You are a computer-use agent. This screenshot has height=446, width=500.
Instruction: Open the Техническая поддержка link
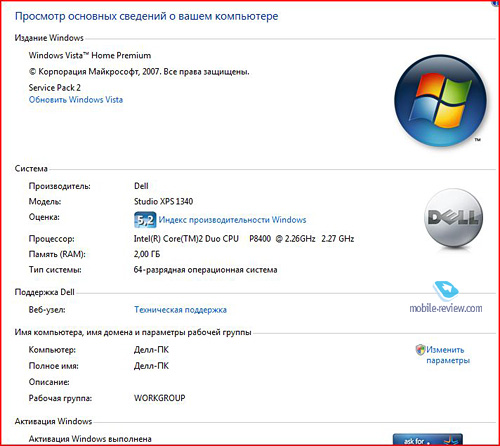[180, 310]
